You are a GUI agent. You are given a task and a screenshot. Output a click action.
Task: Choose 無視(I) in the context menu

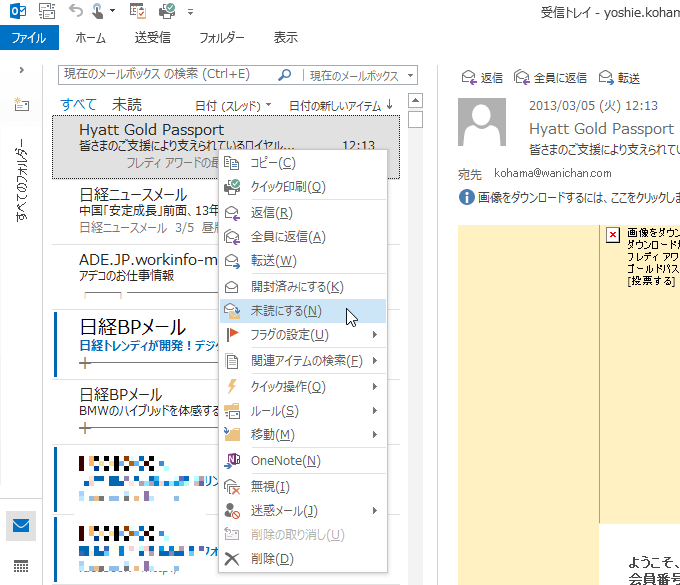point(303,487)
